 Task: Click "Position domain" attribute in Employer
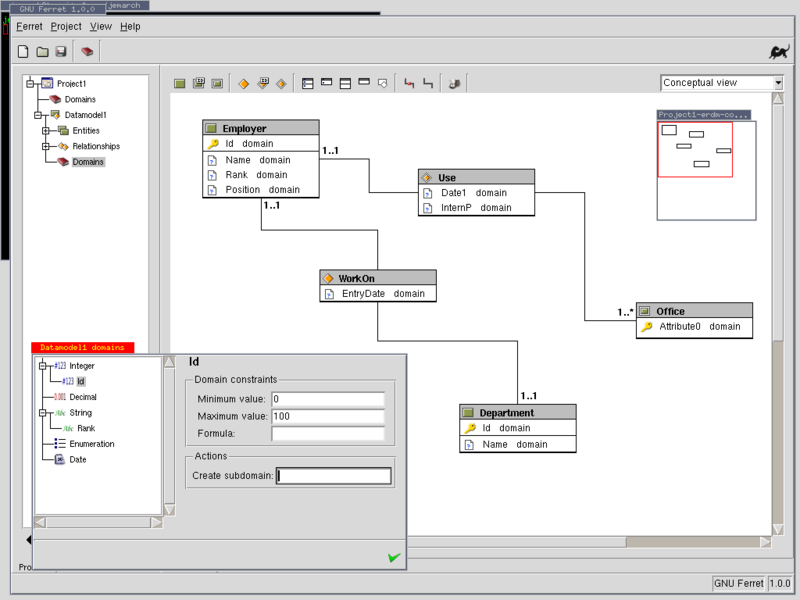click(x=262, y=190)
